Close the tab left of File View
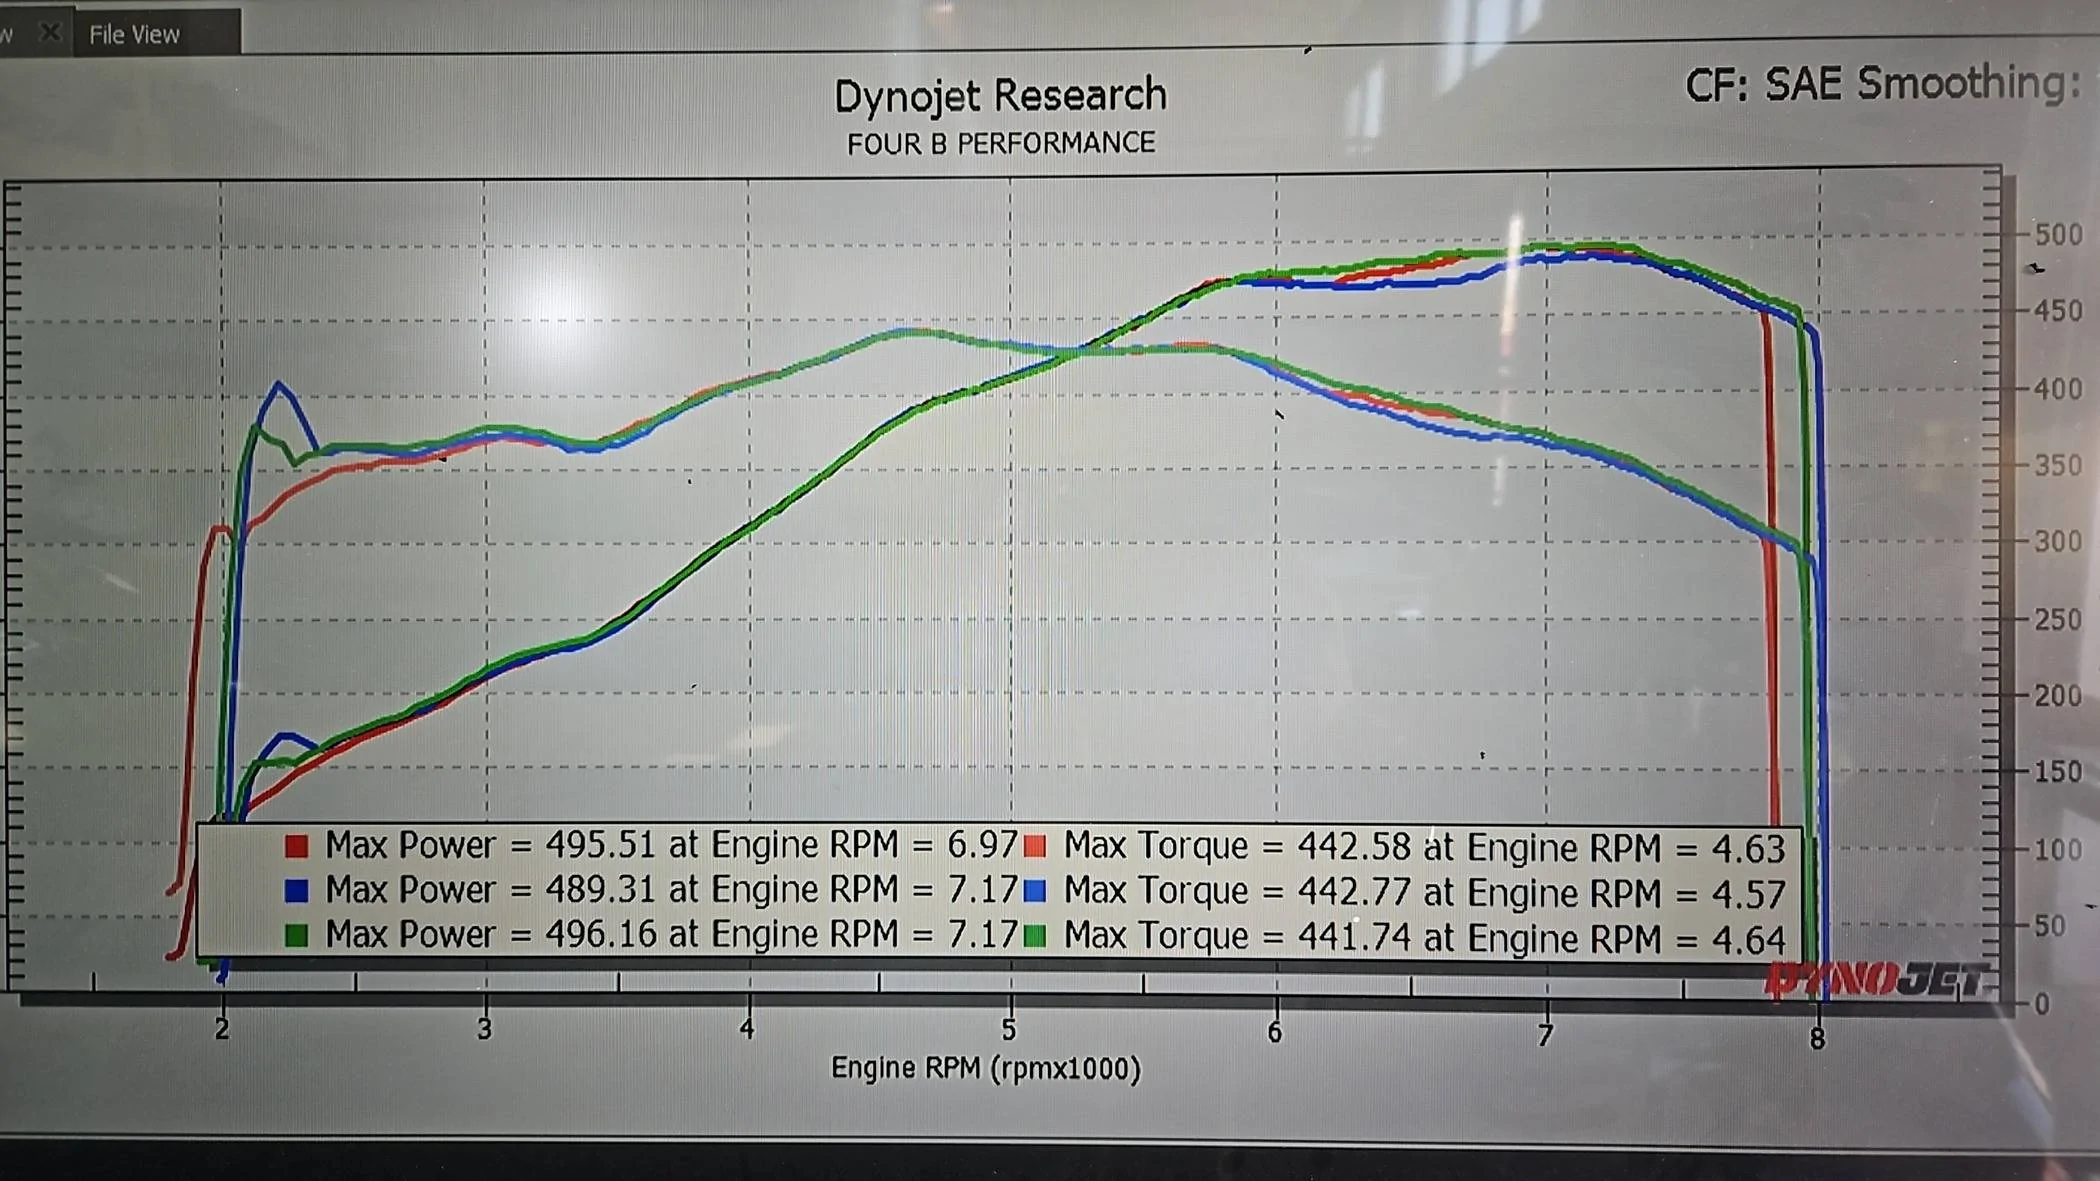The height and width of the screenshot is (1181, 2100). click(x=49, y=33)
